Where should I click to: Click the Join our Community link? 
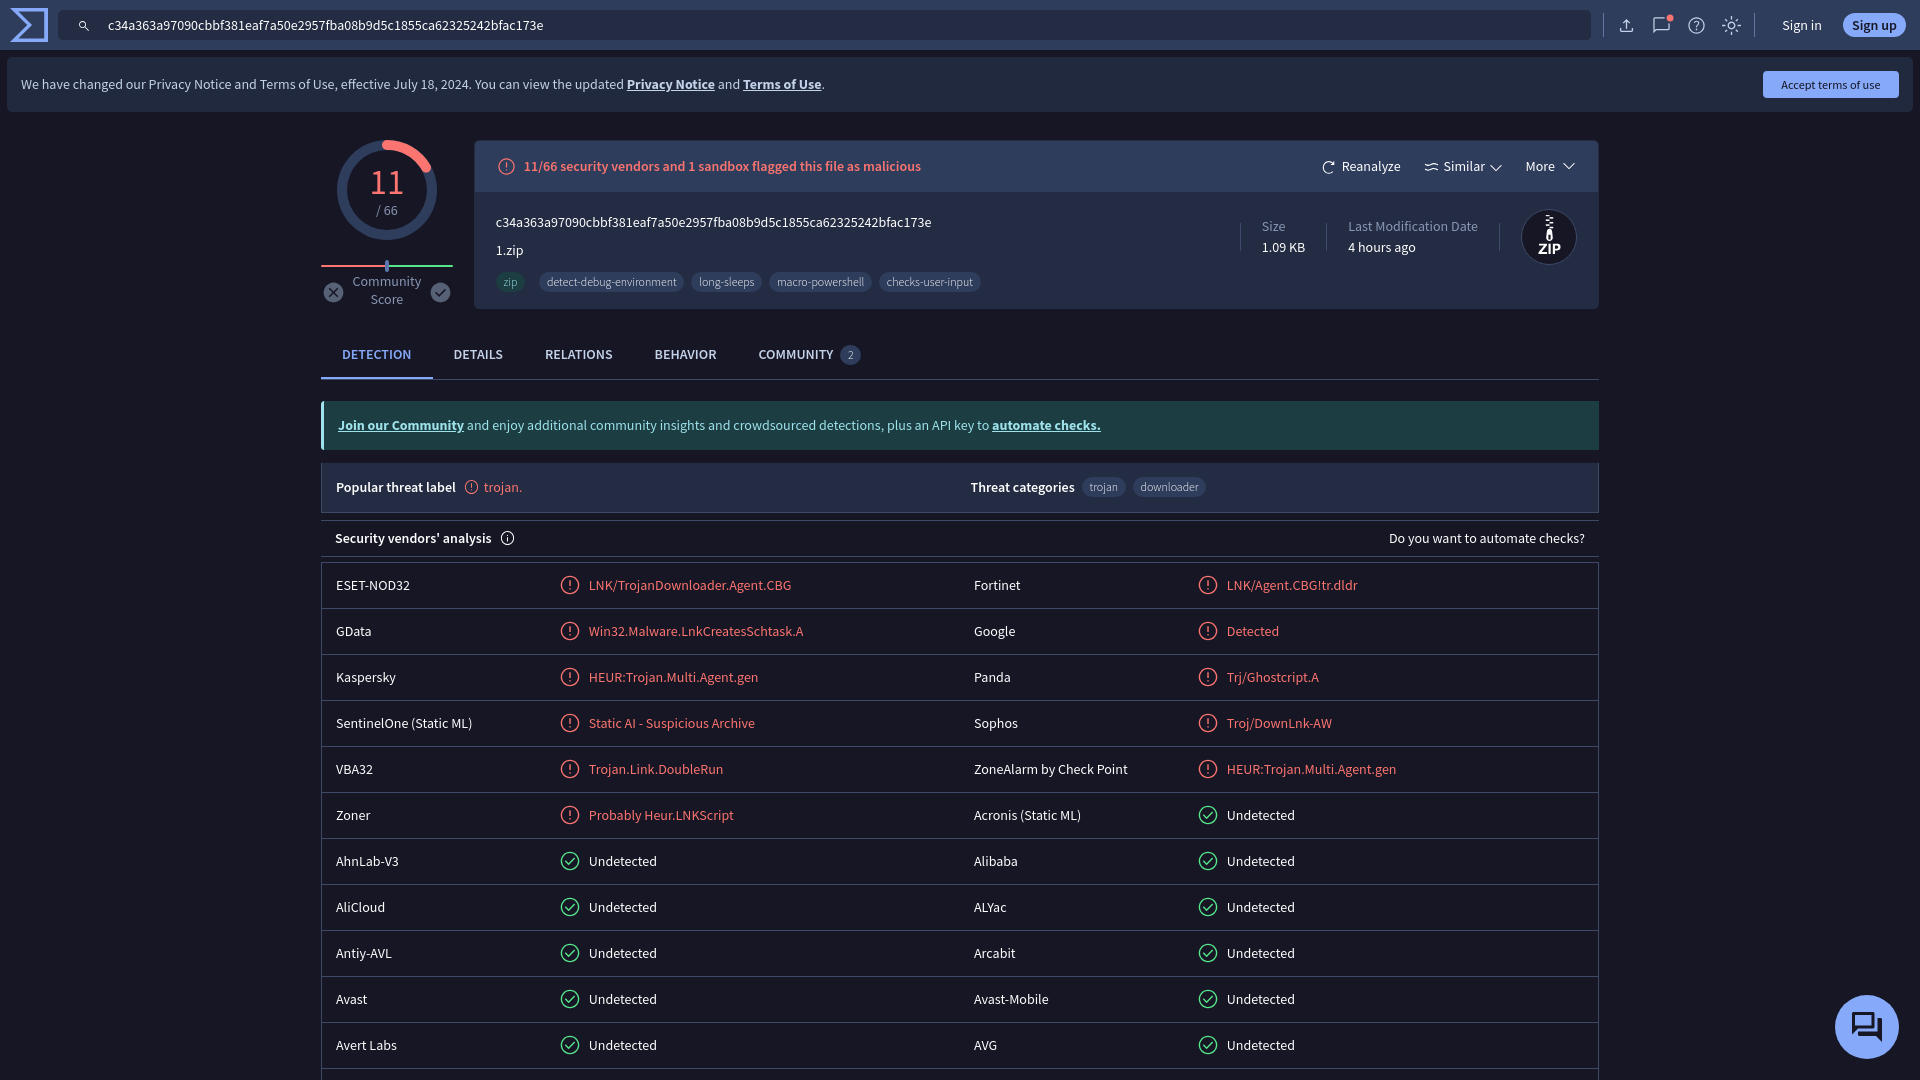401,426
